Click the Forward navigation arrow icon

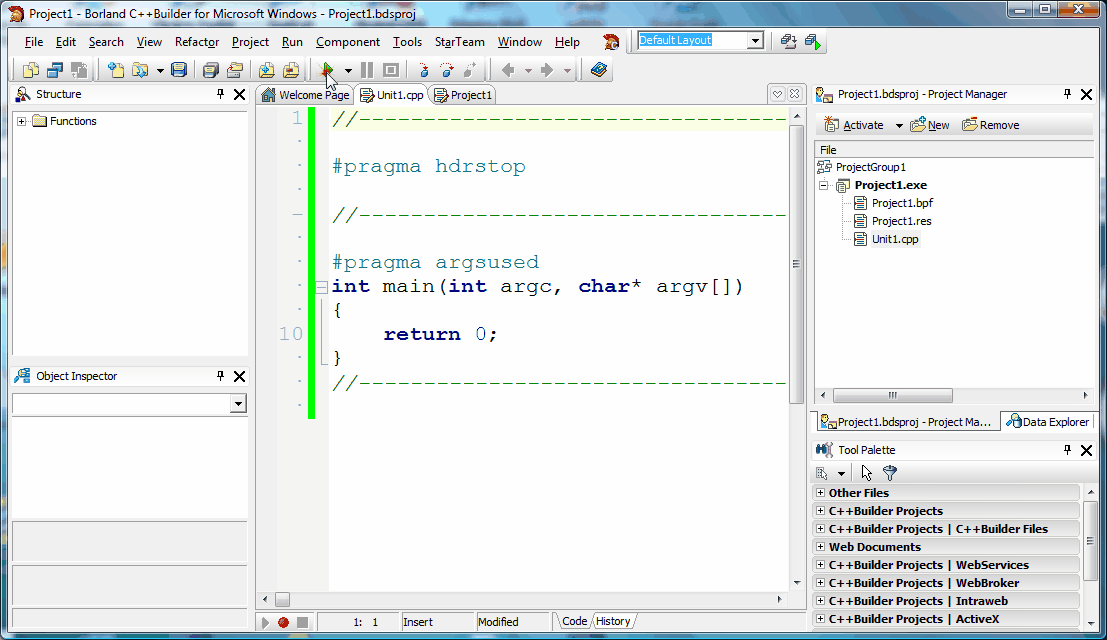547,70
